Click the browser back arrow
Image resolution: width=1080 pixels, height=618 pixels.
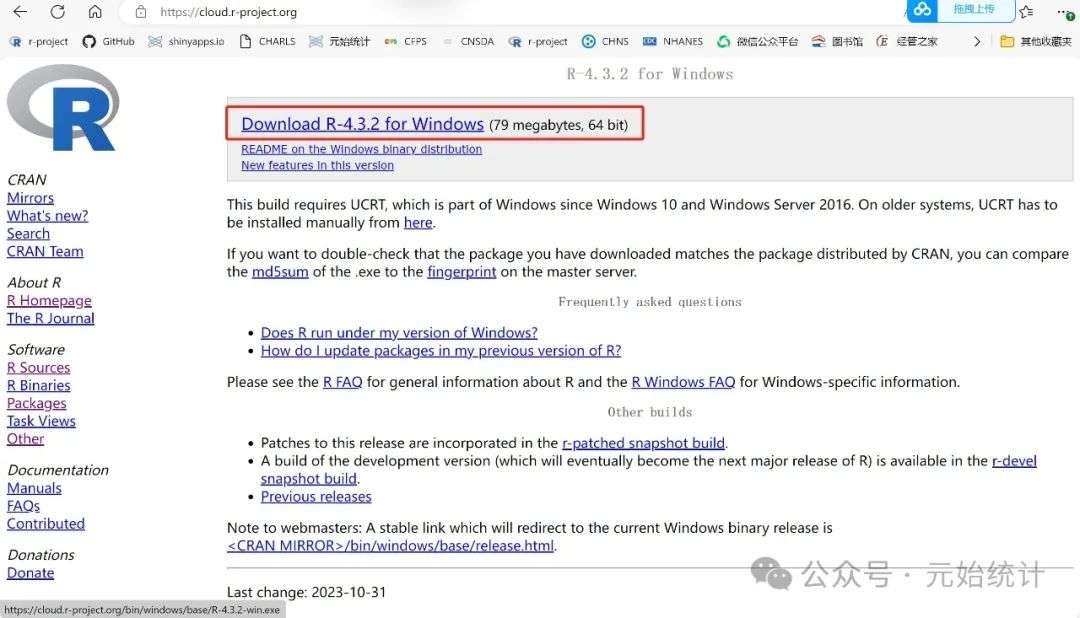(20, 12)
